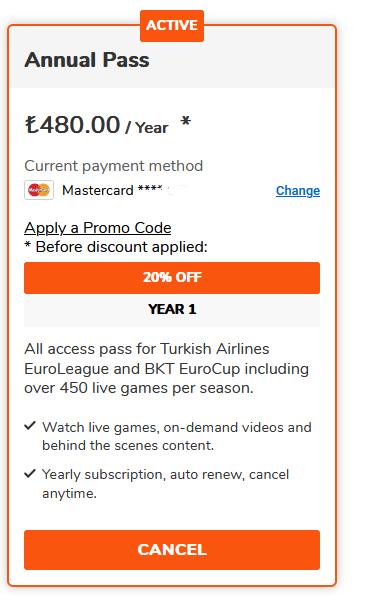
Task: Click the asterisk next to the yearly price
Action: click(186, 122)
